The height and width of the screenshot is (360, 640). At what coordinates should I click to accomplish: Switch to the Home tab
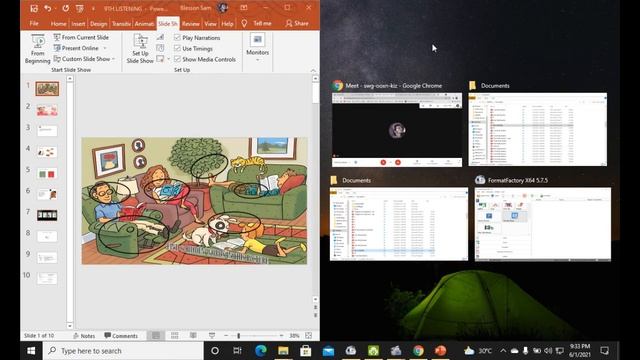pyautogui.click(x=58, y=24)
